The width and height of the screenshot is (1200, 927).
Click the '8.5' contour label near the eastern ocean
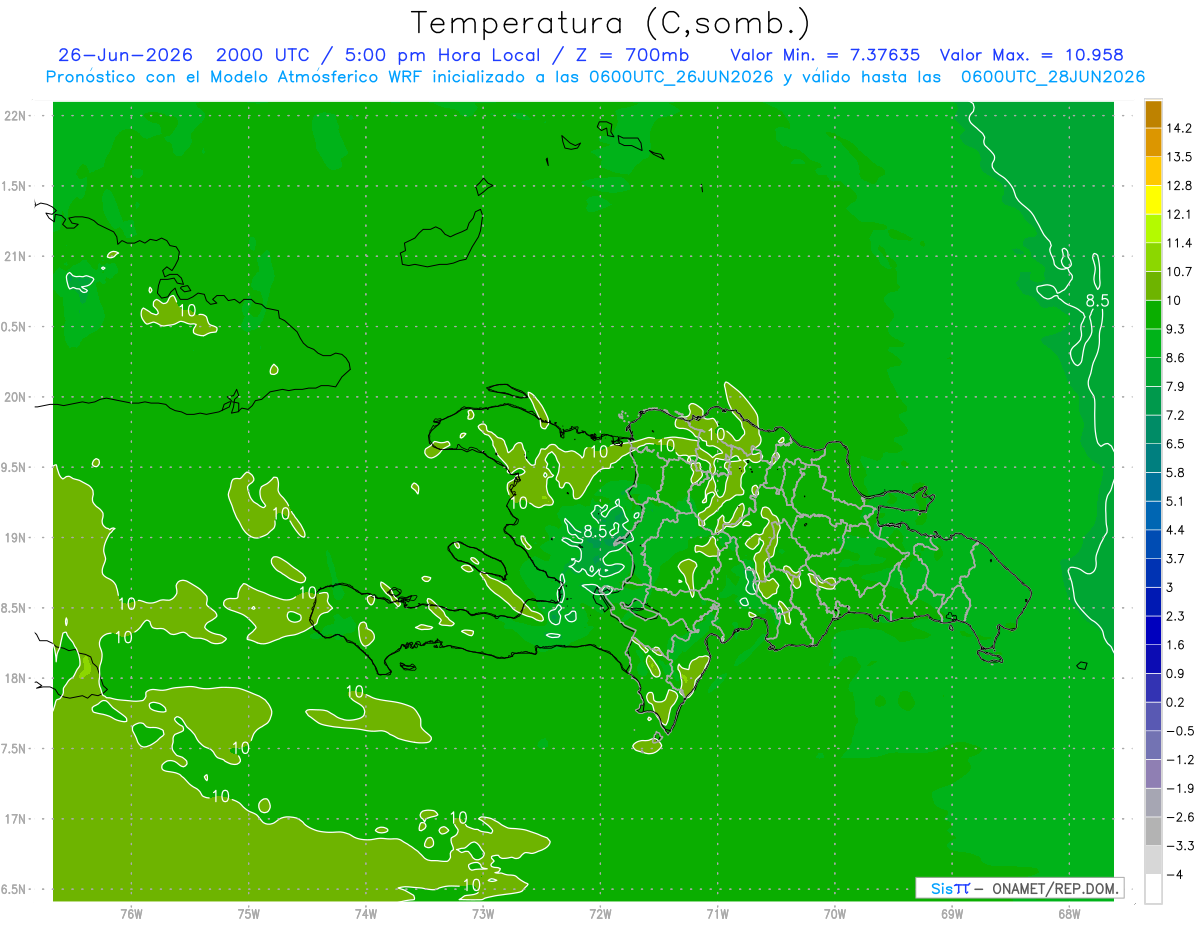(1097, 300)
